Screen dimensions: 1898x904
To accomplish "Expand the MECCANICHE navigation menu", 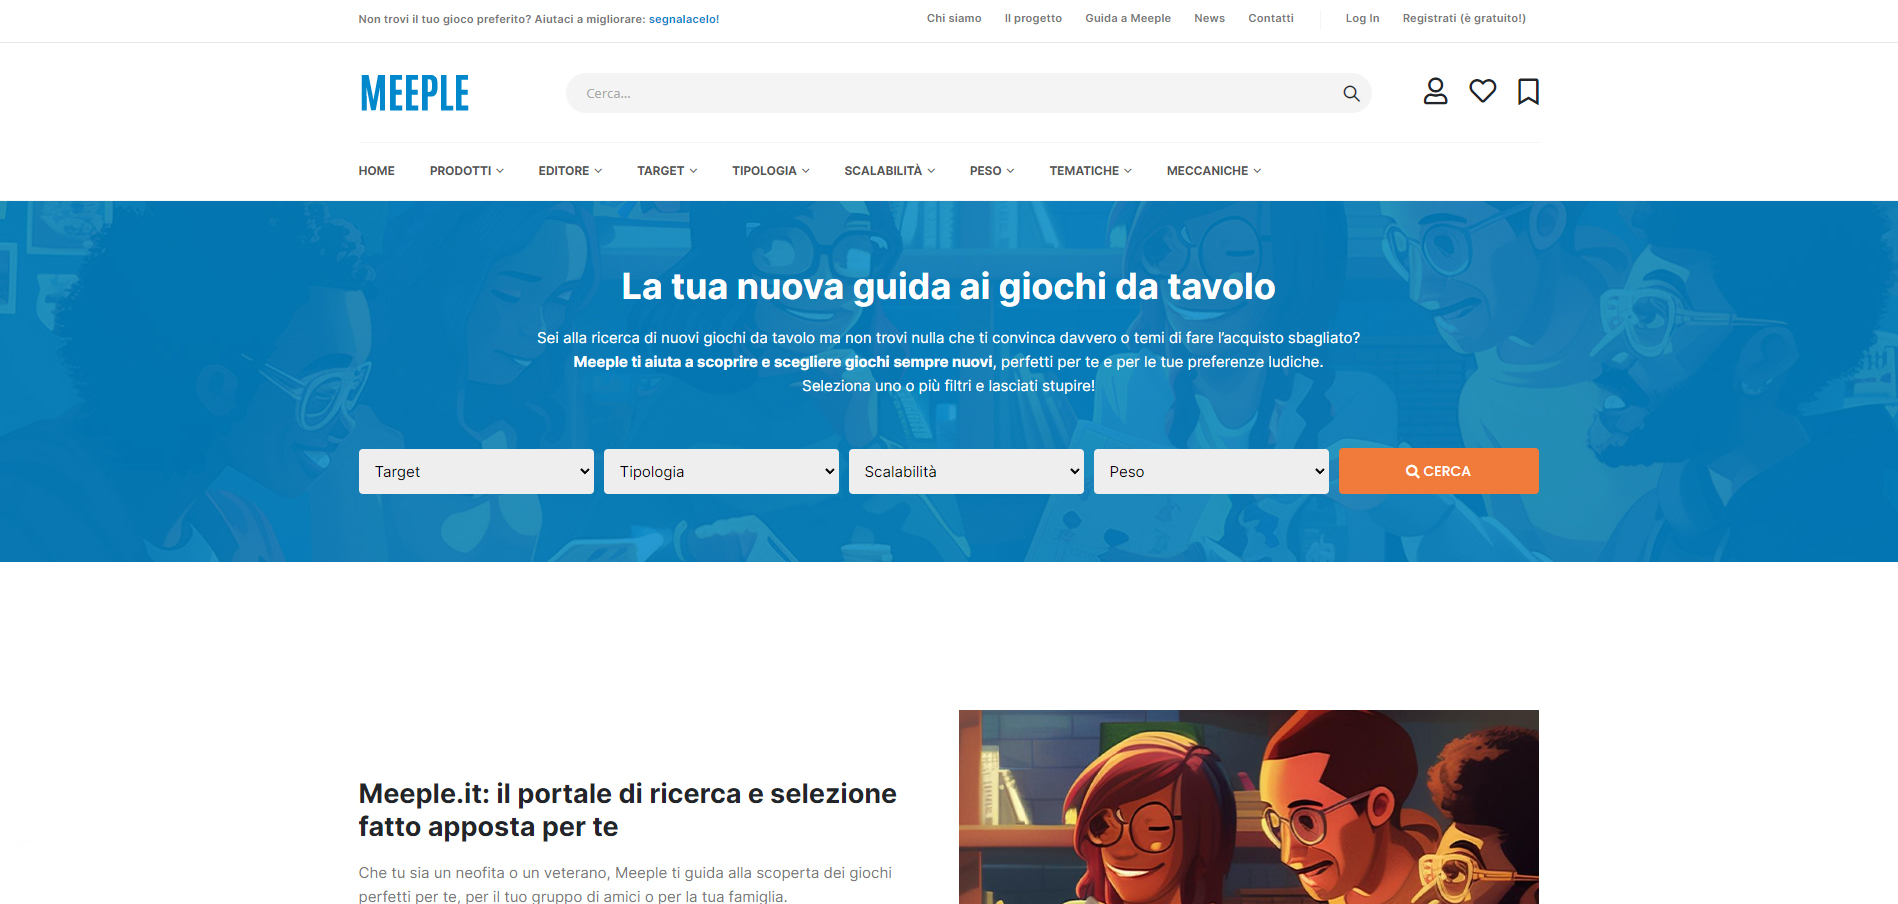I will point(1213,171).
